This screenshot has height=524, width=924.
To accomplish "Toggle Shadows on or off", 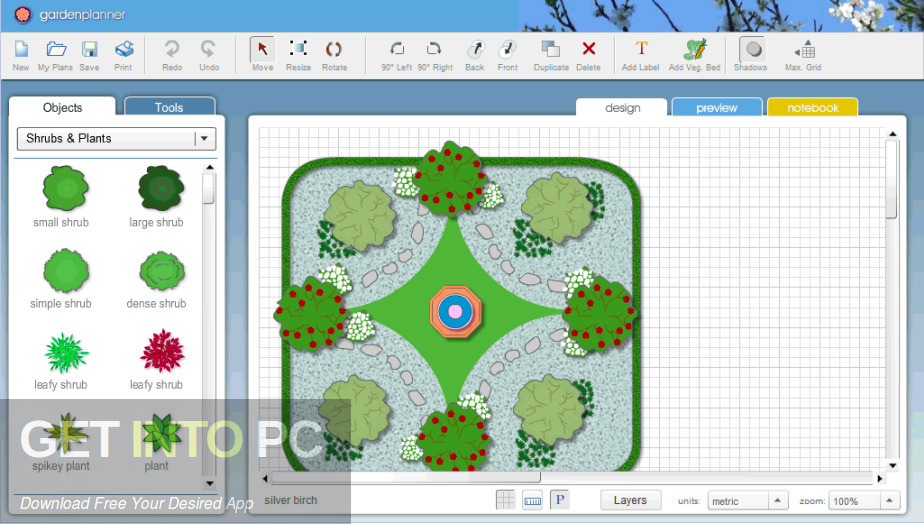I will (753, 50).
